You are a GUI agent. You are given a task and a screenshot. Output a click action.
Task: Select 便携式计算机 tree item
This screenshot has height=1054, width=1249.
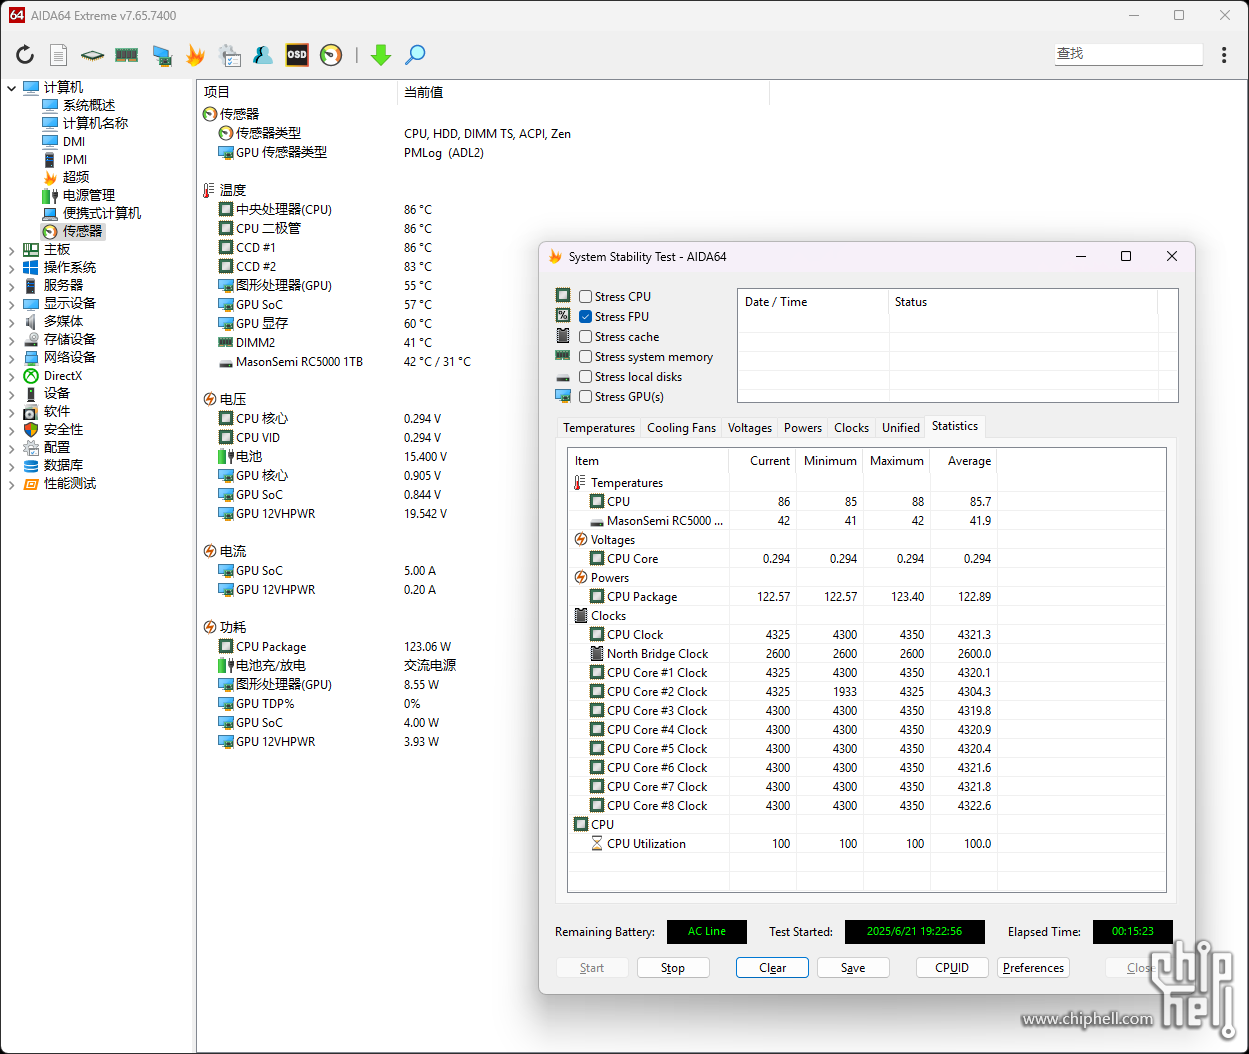102,213
